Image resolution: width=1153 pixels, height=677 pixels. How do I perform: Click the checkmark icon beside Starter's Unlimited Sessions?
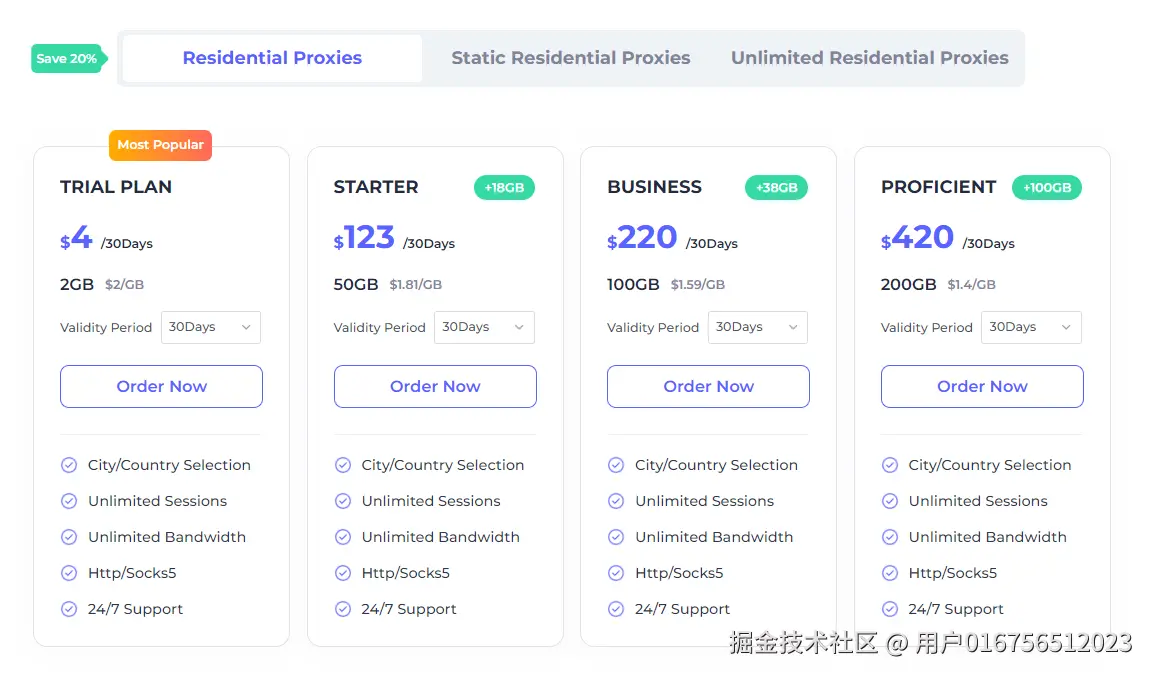click(x=342, y=501)
